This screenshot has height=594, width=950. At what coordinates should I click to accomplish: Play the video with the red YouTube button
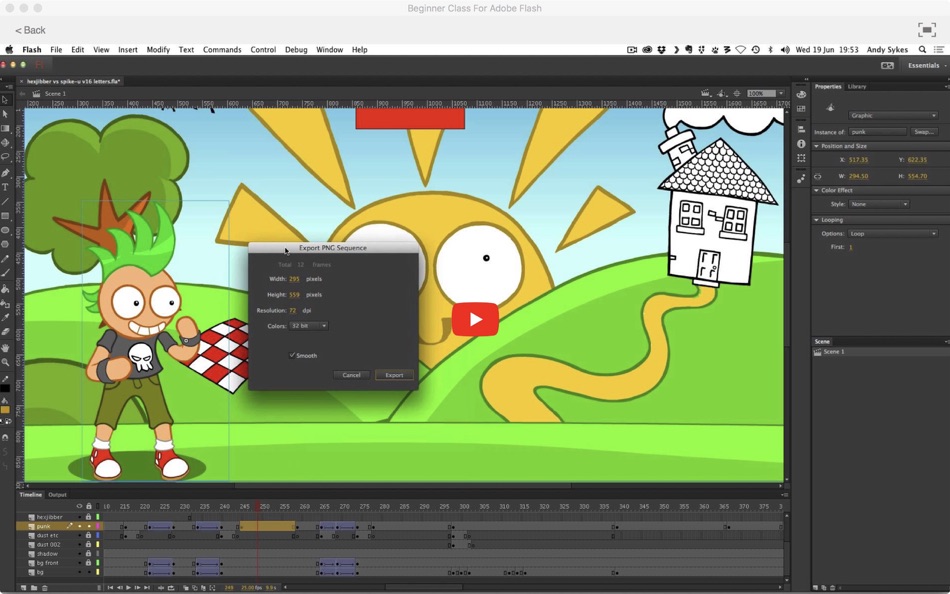coord(475,319)
